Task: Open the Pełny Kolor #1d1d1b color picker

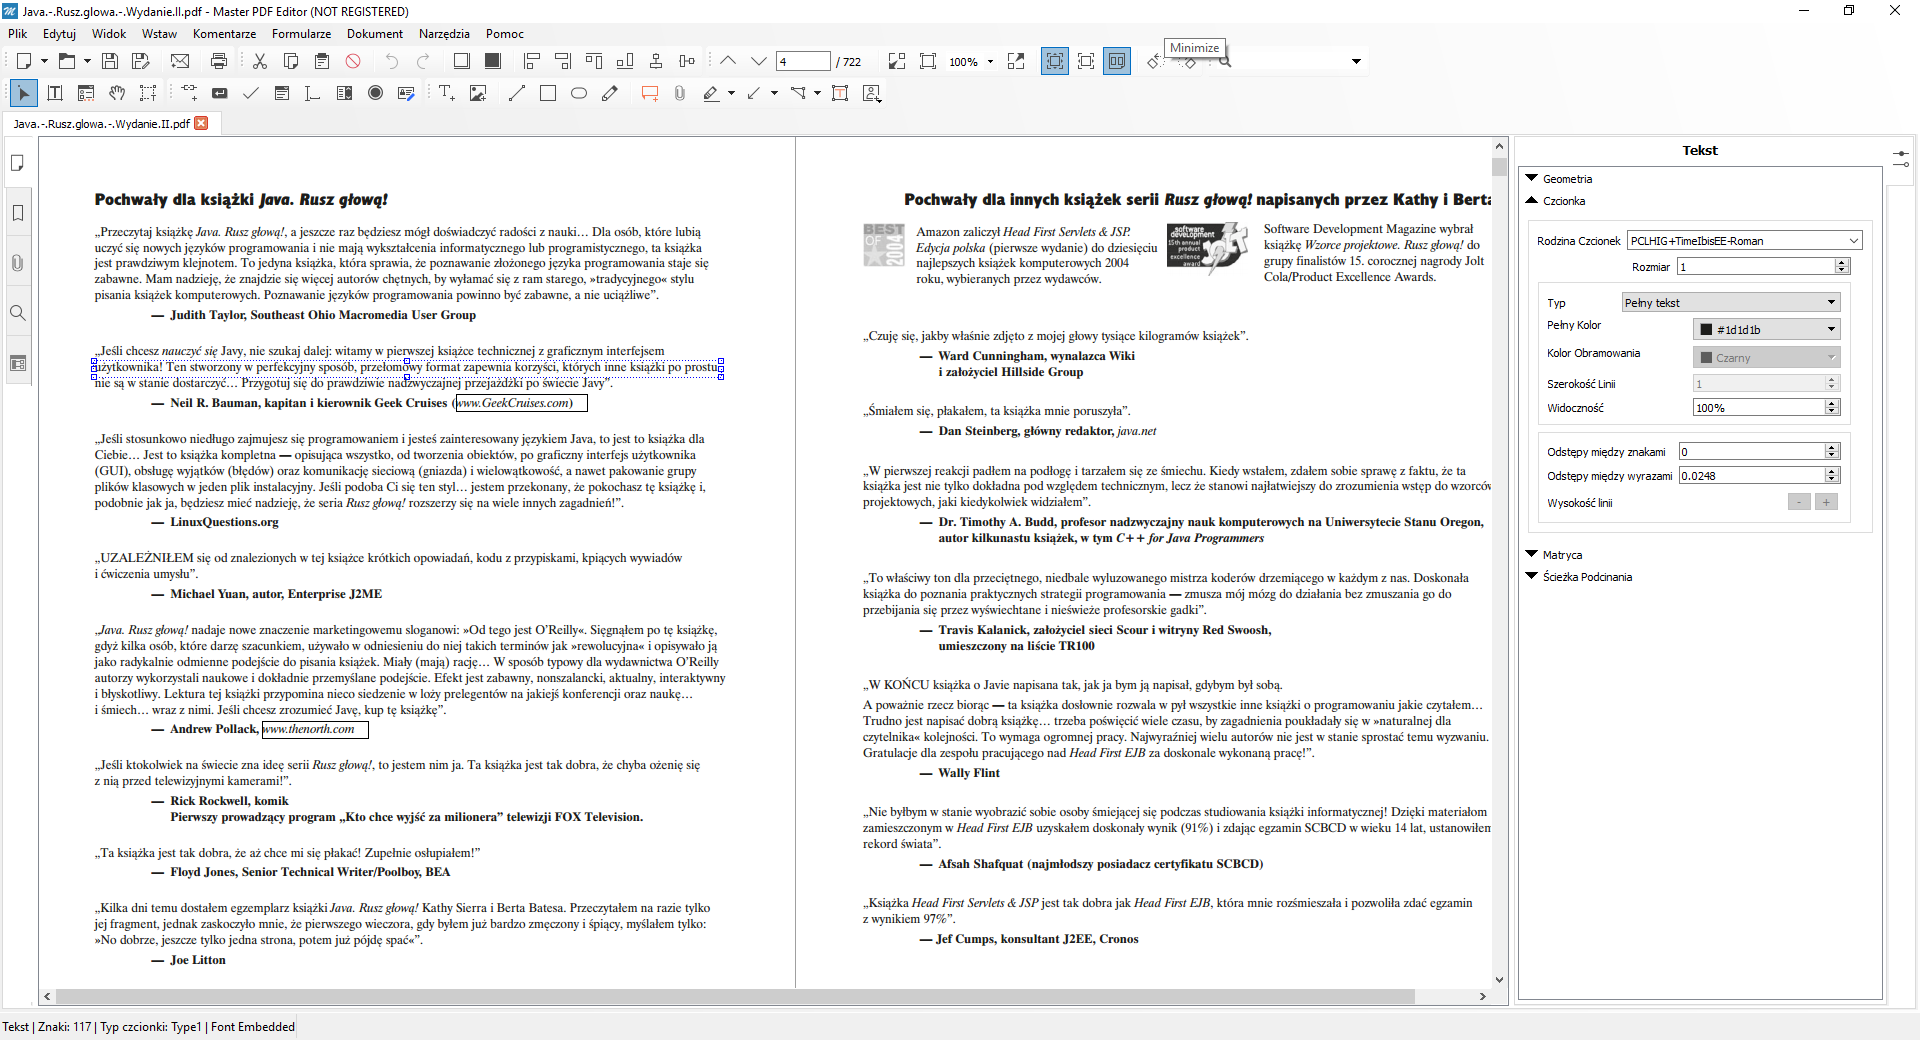Action: point(1766,329)
